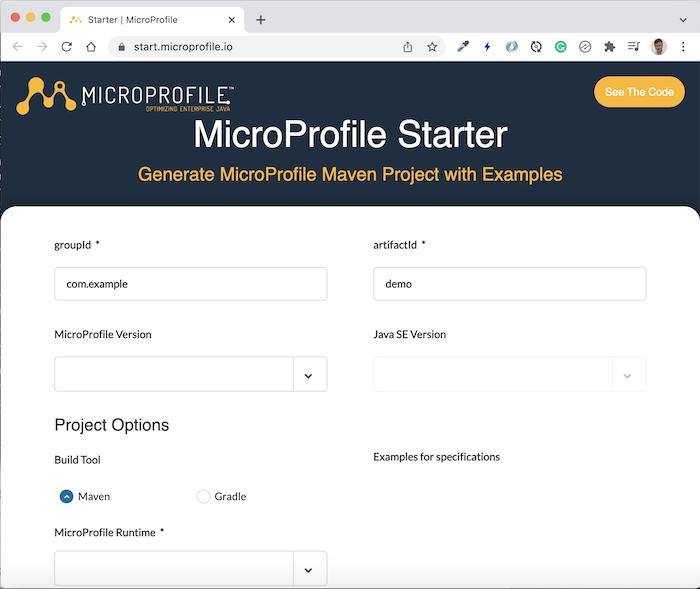Select the Starter | MicroProfile tab
Screen dimensions: 700x589
coord(152,20)
